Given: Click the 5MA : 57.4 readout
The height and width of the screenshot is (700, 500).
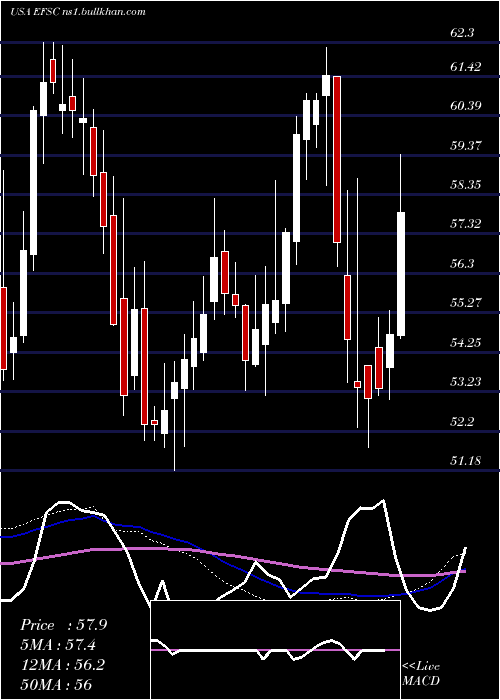Looking at the screenshot, I should 59,644.
